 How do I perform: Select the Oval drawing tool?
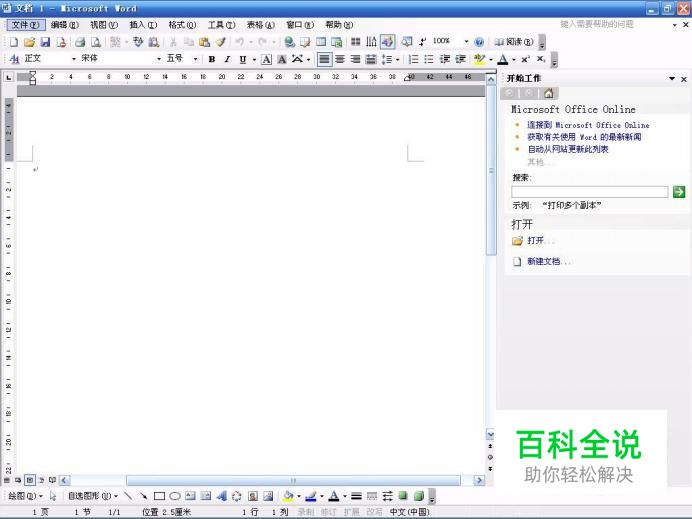coord(175,496)
